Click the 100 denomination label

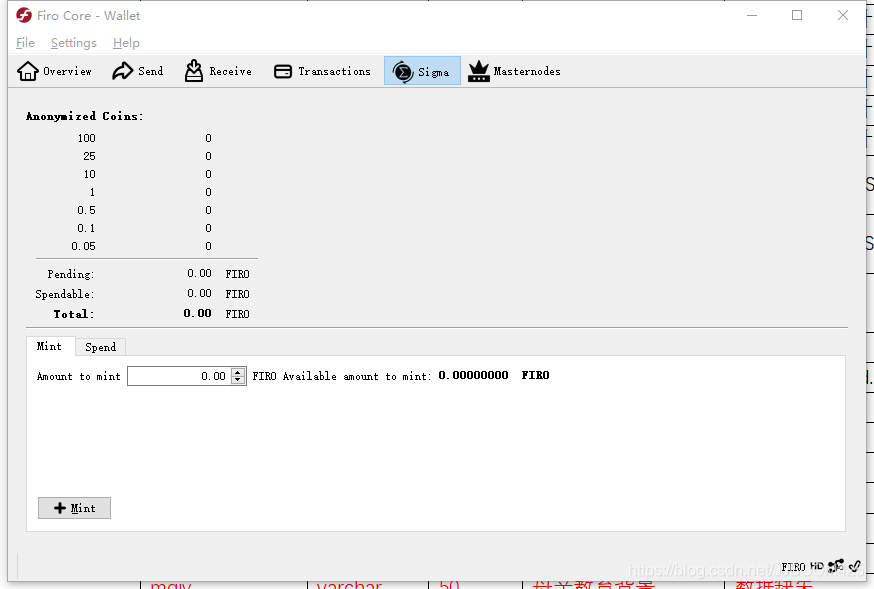(86, 138)
